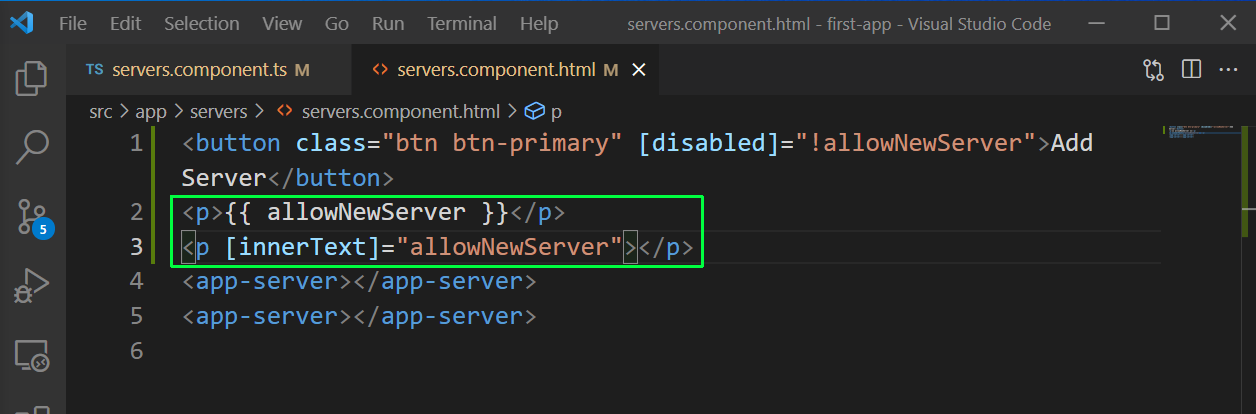
Task: Click the [disabled] attribute in code
Action: (709, 143)
